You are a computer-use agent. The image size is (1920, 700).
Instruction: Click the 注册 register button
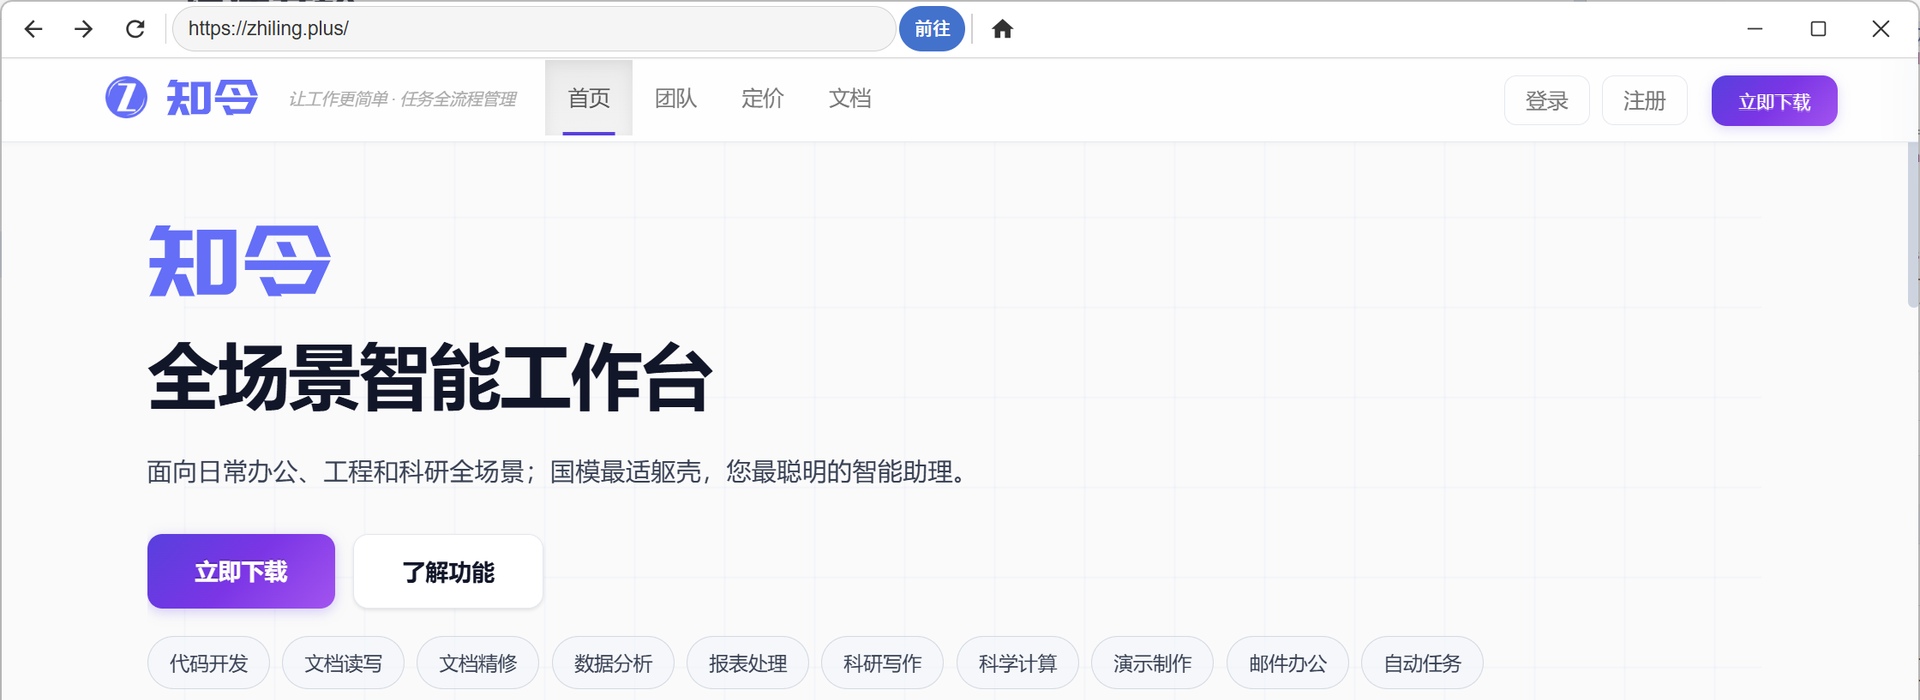tap(1645, 101)
